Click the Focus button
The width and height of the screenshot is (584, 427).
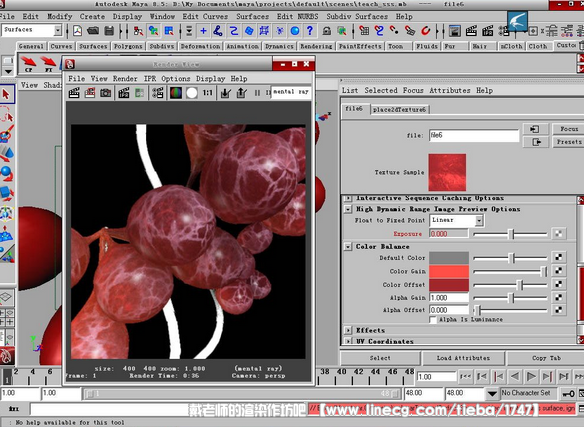click(x=569, y=129)
